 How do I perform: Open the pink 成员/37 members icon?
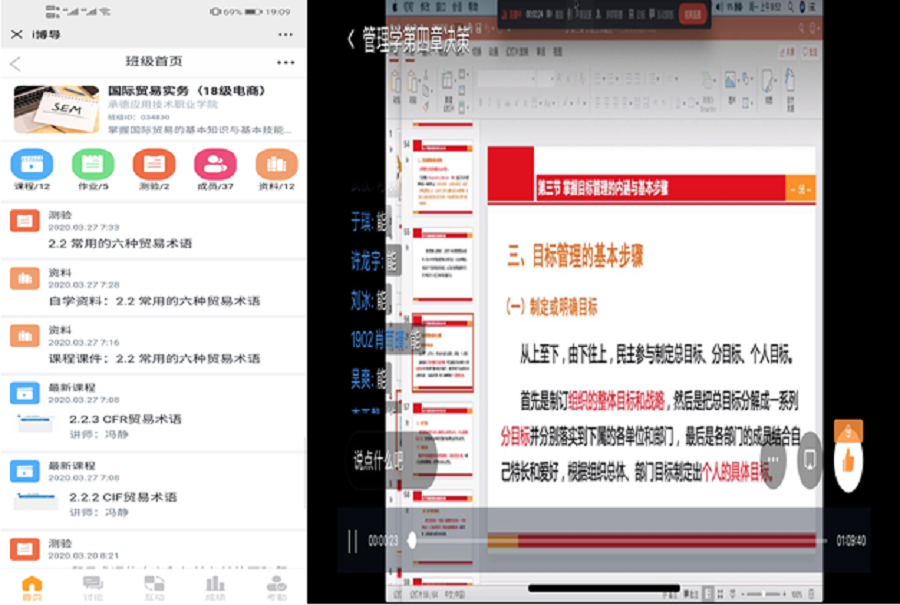[x=215, y=164]
